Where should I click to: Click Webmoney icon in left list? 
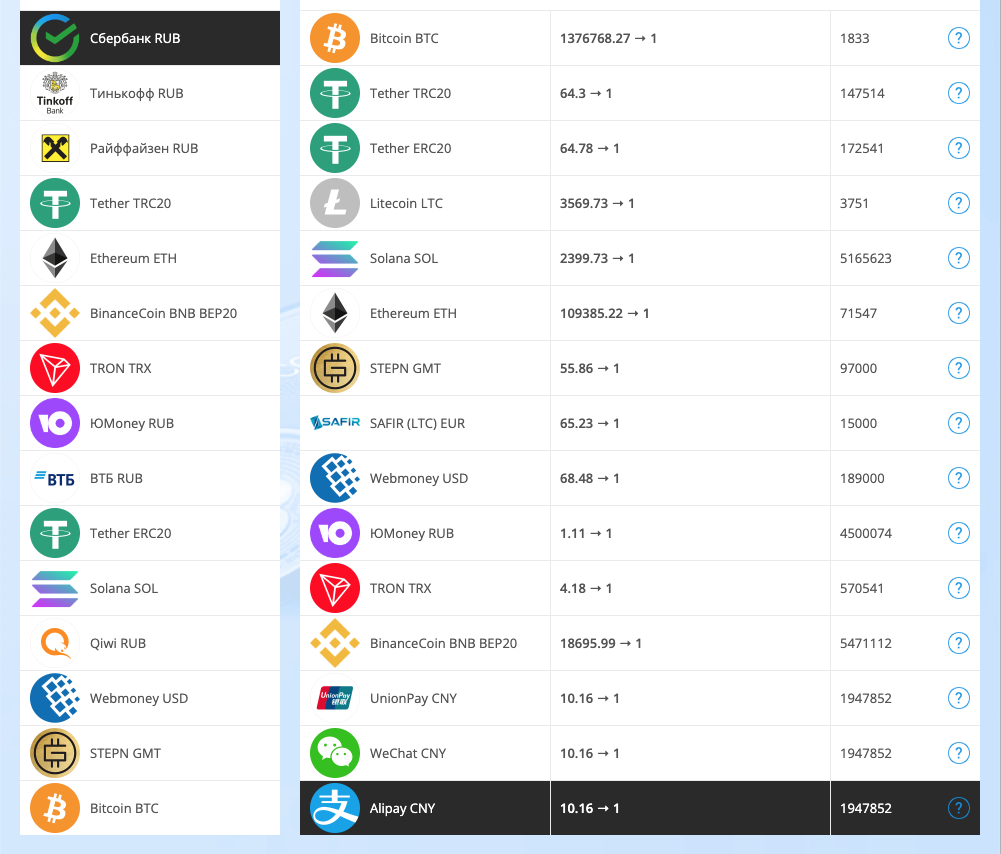tap(55, 698)
